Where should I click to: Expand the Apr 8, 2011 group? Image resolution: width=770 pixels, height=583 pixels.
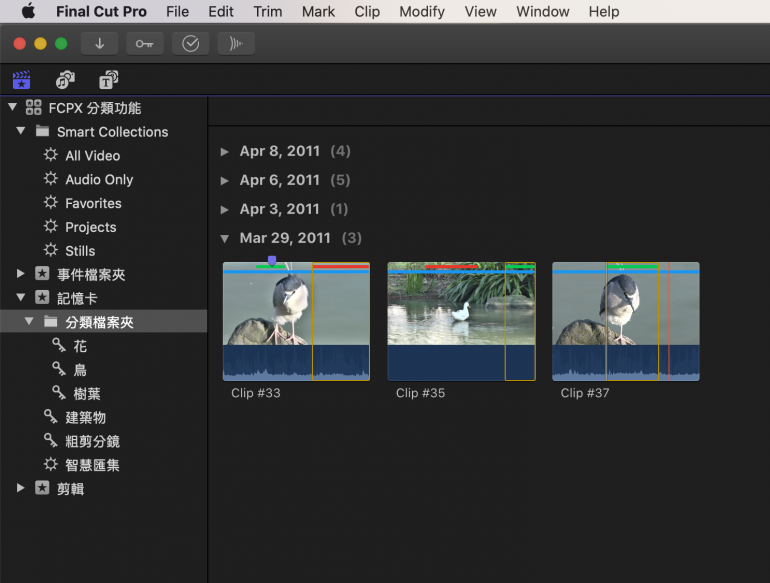click(224, 152)
